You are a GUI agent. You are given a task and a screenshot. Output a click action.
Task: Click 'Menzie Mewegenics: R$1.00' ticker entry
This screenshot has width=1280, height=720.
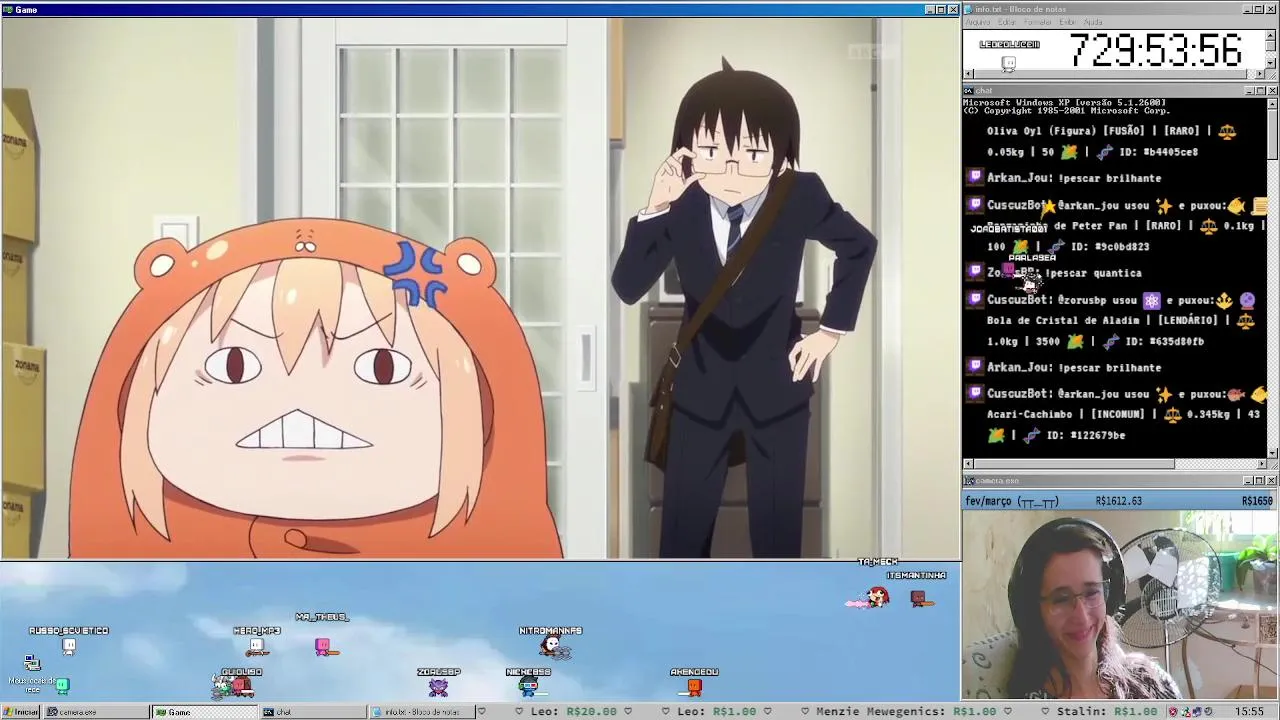906,712
